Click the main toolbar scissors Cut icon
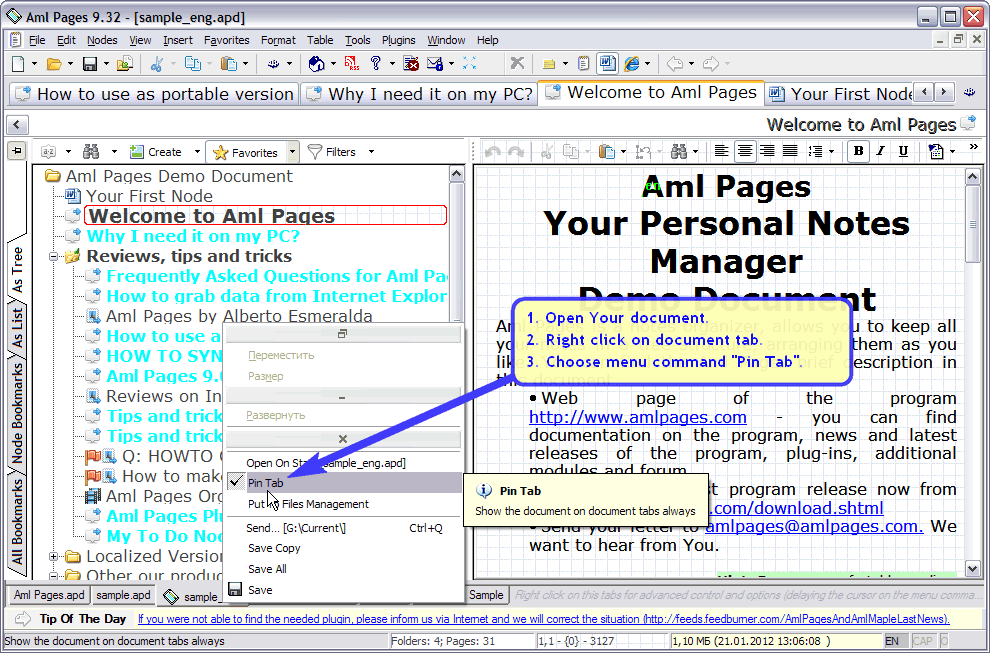Image resolution: width=990 pixels, height=653 pixels. tap(157, 63)
